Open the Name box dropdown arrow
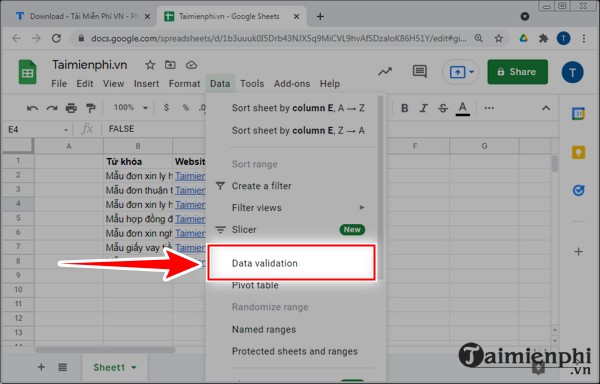 66,130
